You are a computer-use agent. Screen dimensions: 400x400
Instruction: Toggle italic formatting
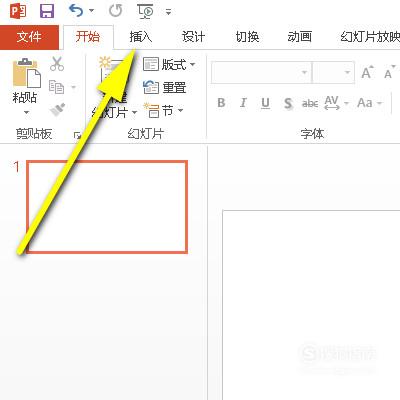tap(243, 103)
